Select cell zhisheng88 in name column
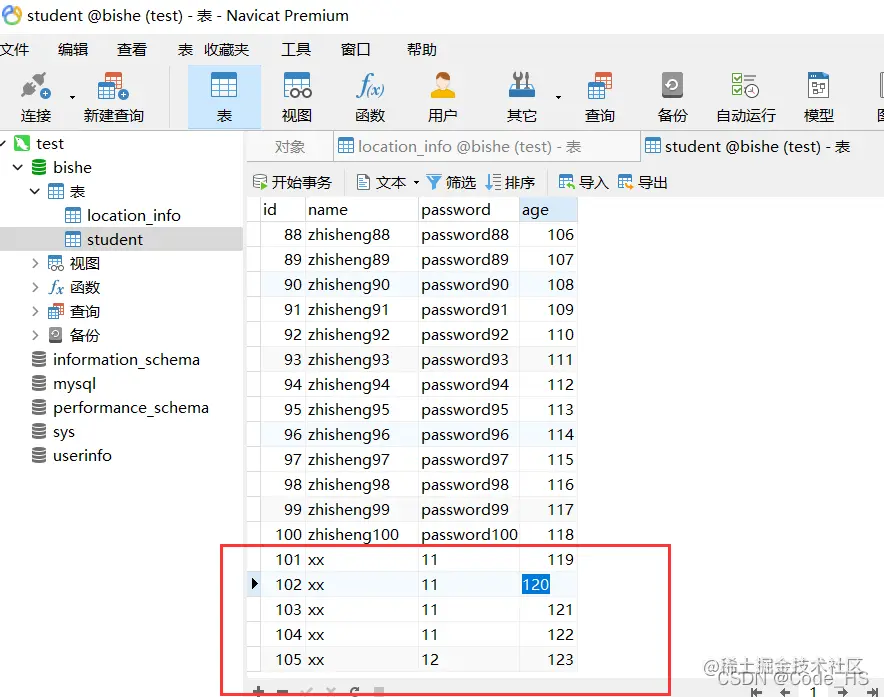The height and width of the screenshot is (697, 884). [x=362, y=235]
